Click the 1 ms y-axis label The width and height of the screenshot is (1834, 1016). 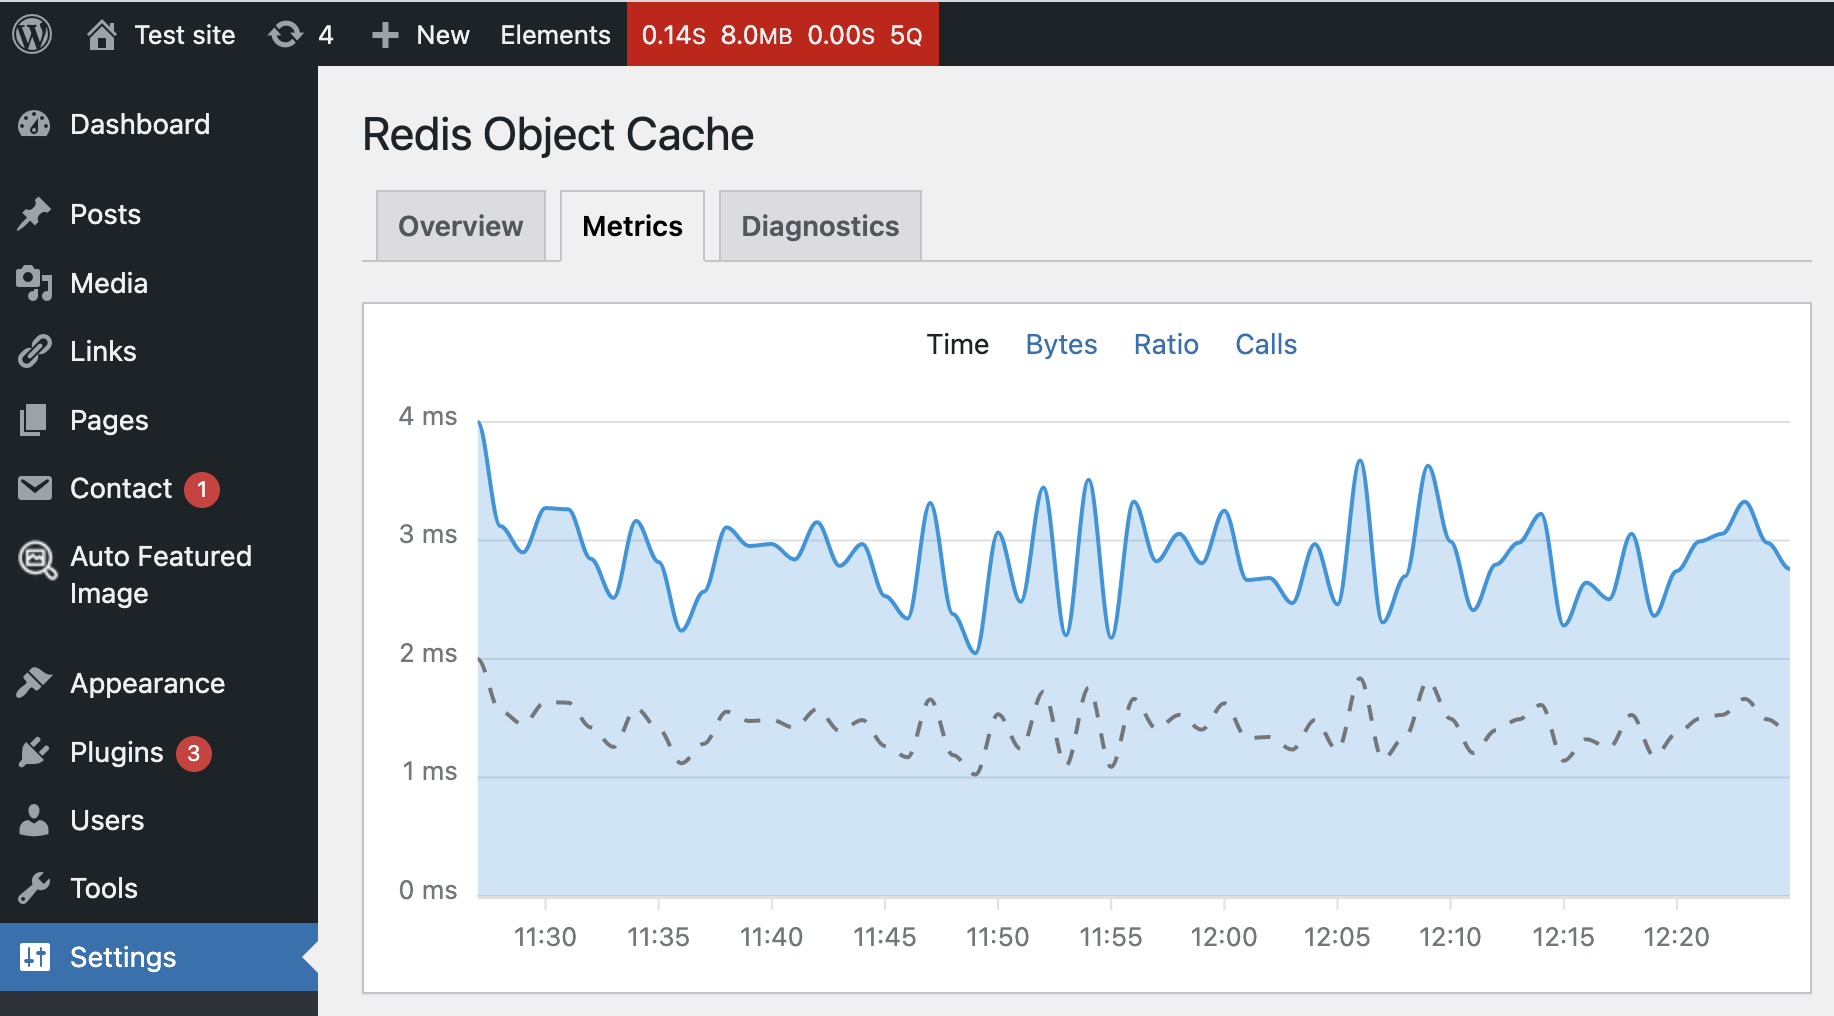tap(429, 771)
